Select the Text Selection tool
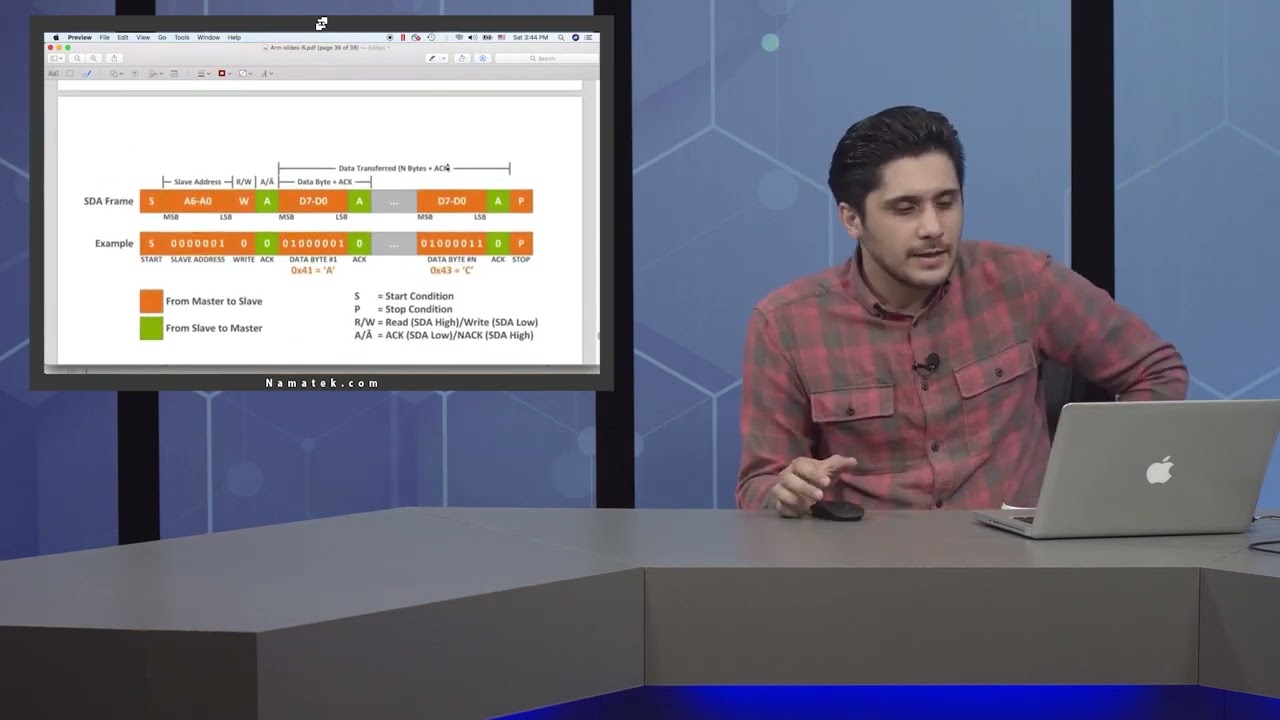Viewport: 1280px width, 720px height. (53, 74)
